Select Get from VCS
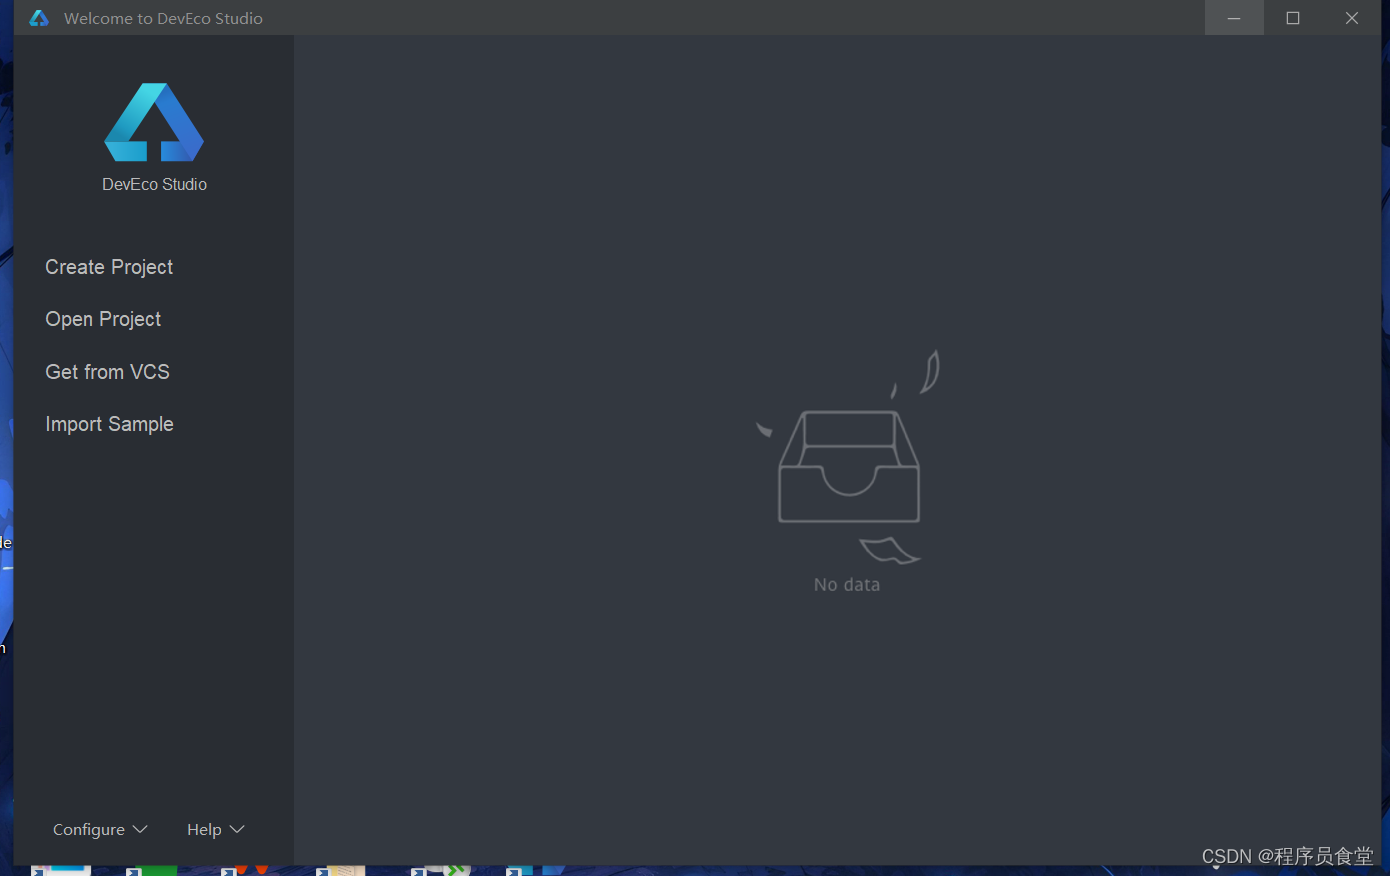 pos(107,372)
